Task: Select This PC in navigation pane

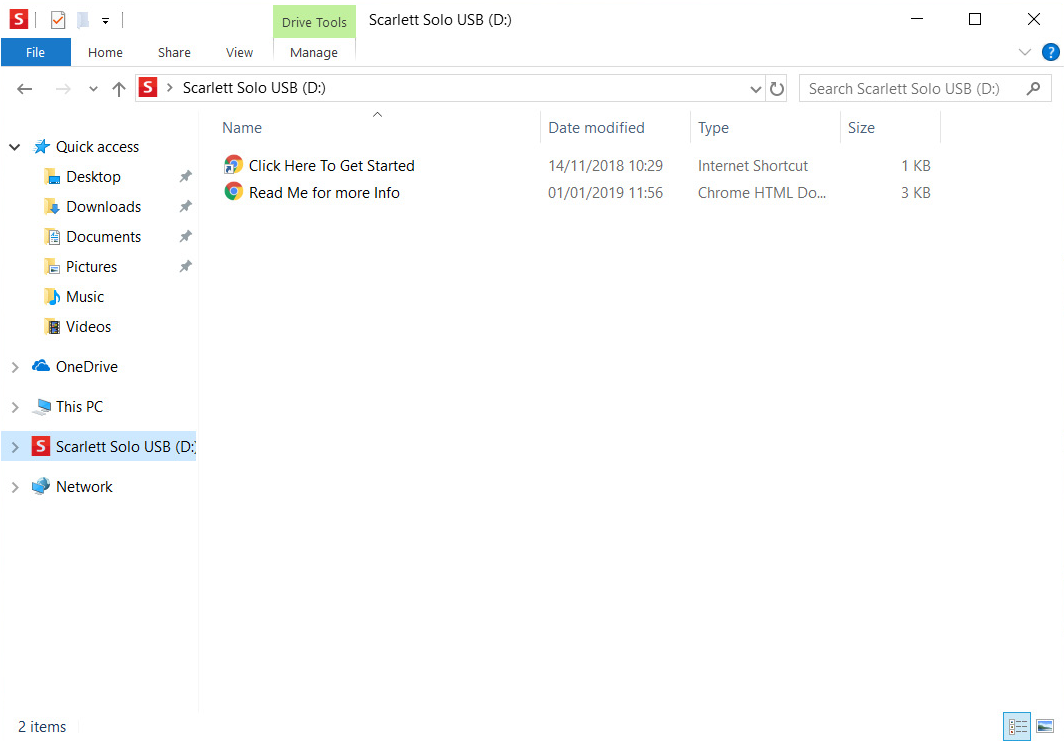Action: [79, 406]
